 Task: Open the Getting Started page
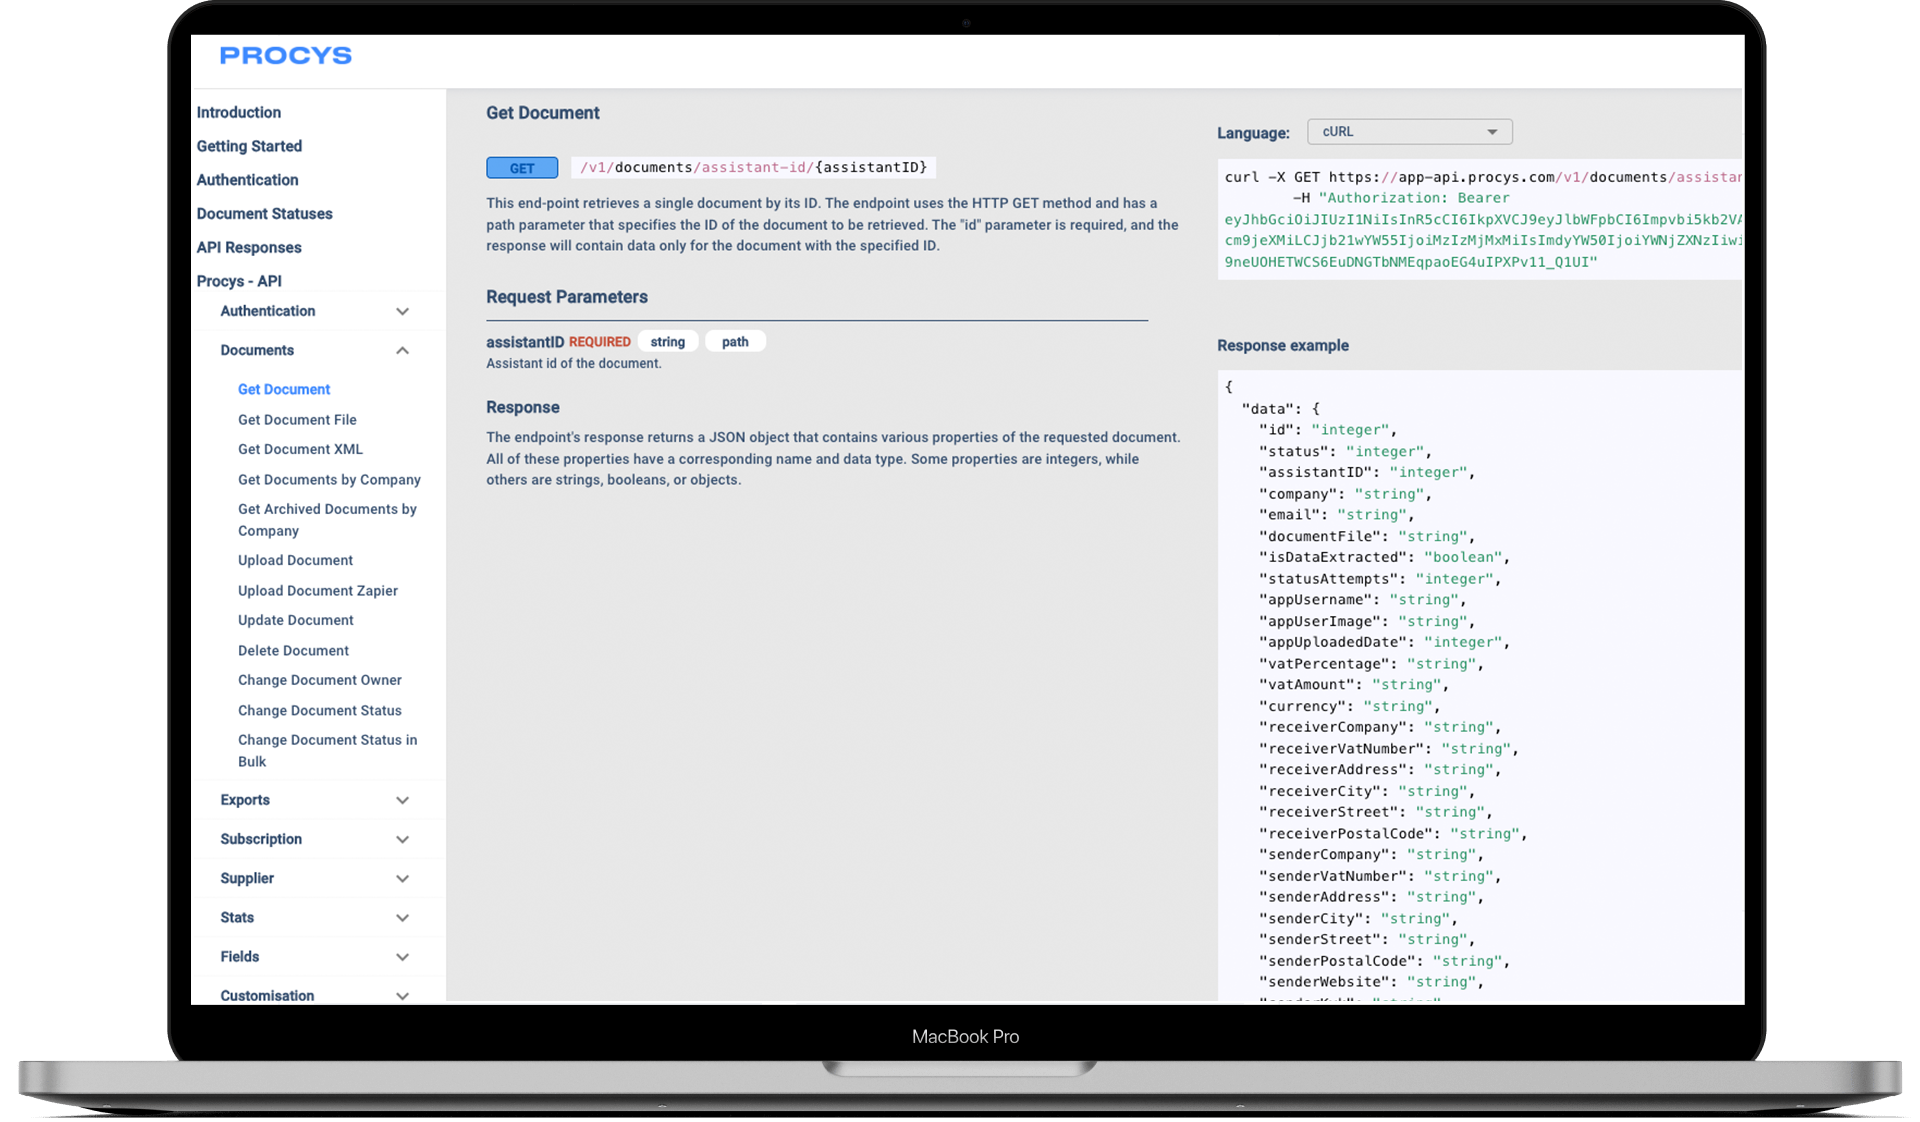point(249,146)
